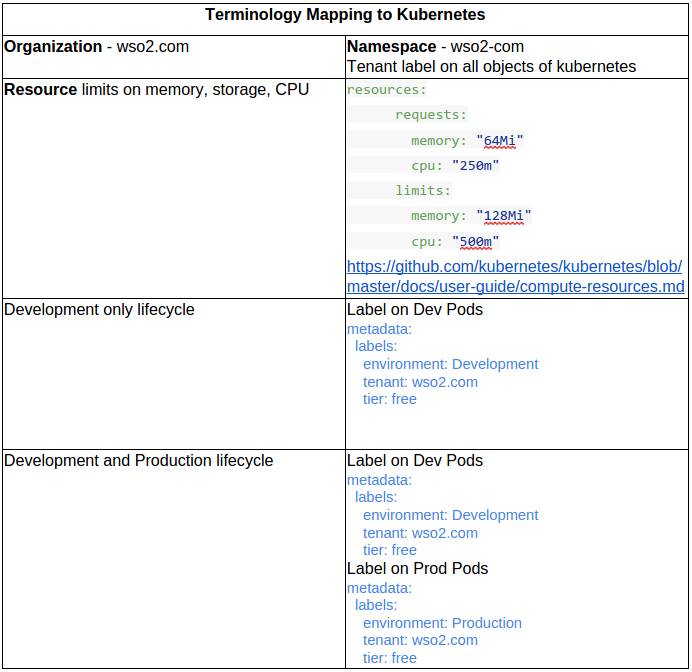Select "environment: Development" in Development and Production row

(451, 515)
